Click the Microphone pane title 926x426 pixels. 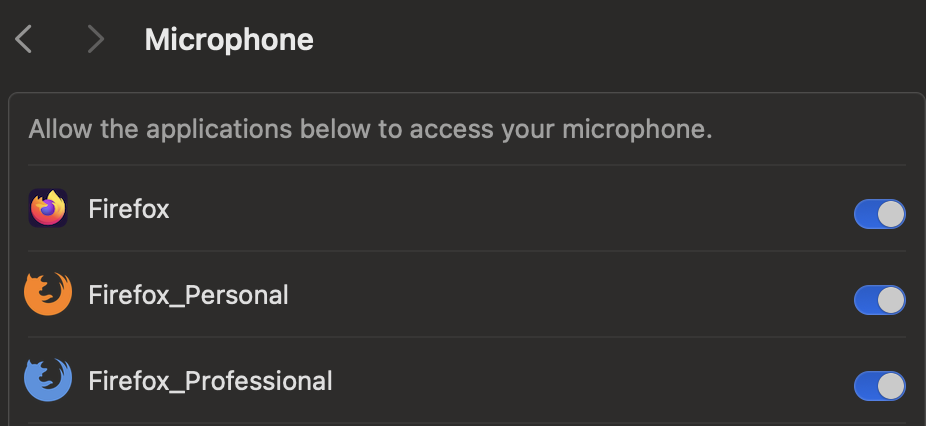pos(229,40)
